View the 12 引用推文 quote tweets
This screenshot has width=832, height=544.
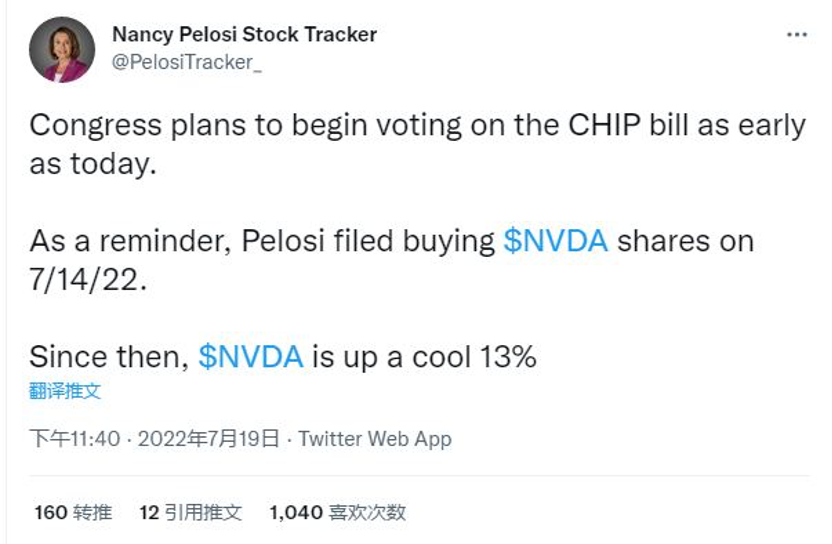(x=190, y=513)
